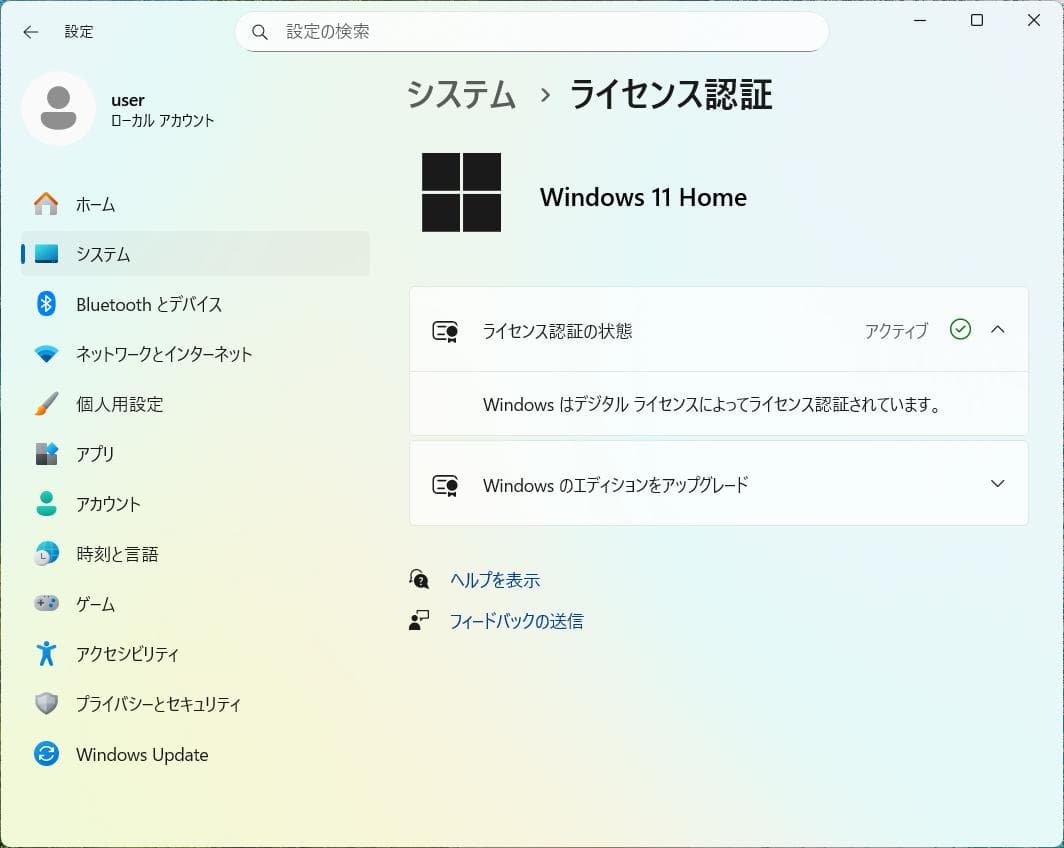Open プライバシーとセキュリティ settings
The image size is (1064, 848).
(x=195, y=704)
